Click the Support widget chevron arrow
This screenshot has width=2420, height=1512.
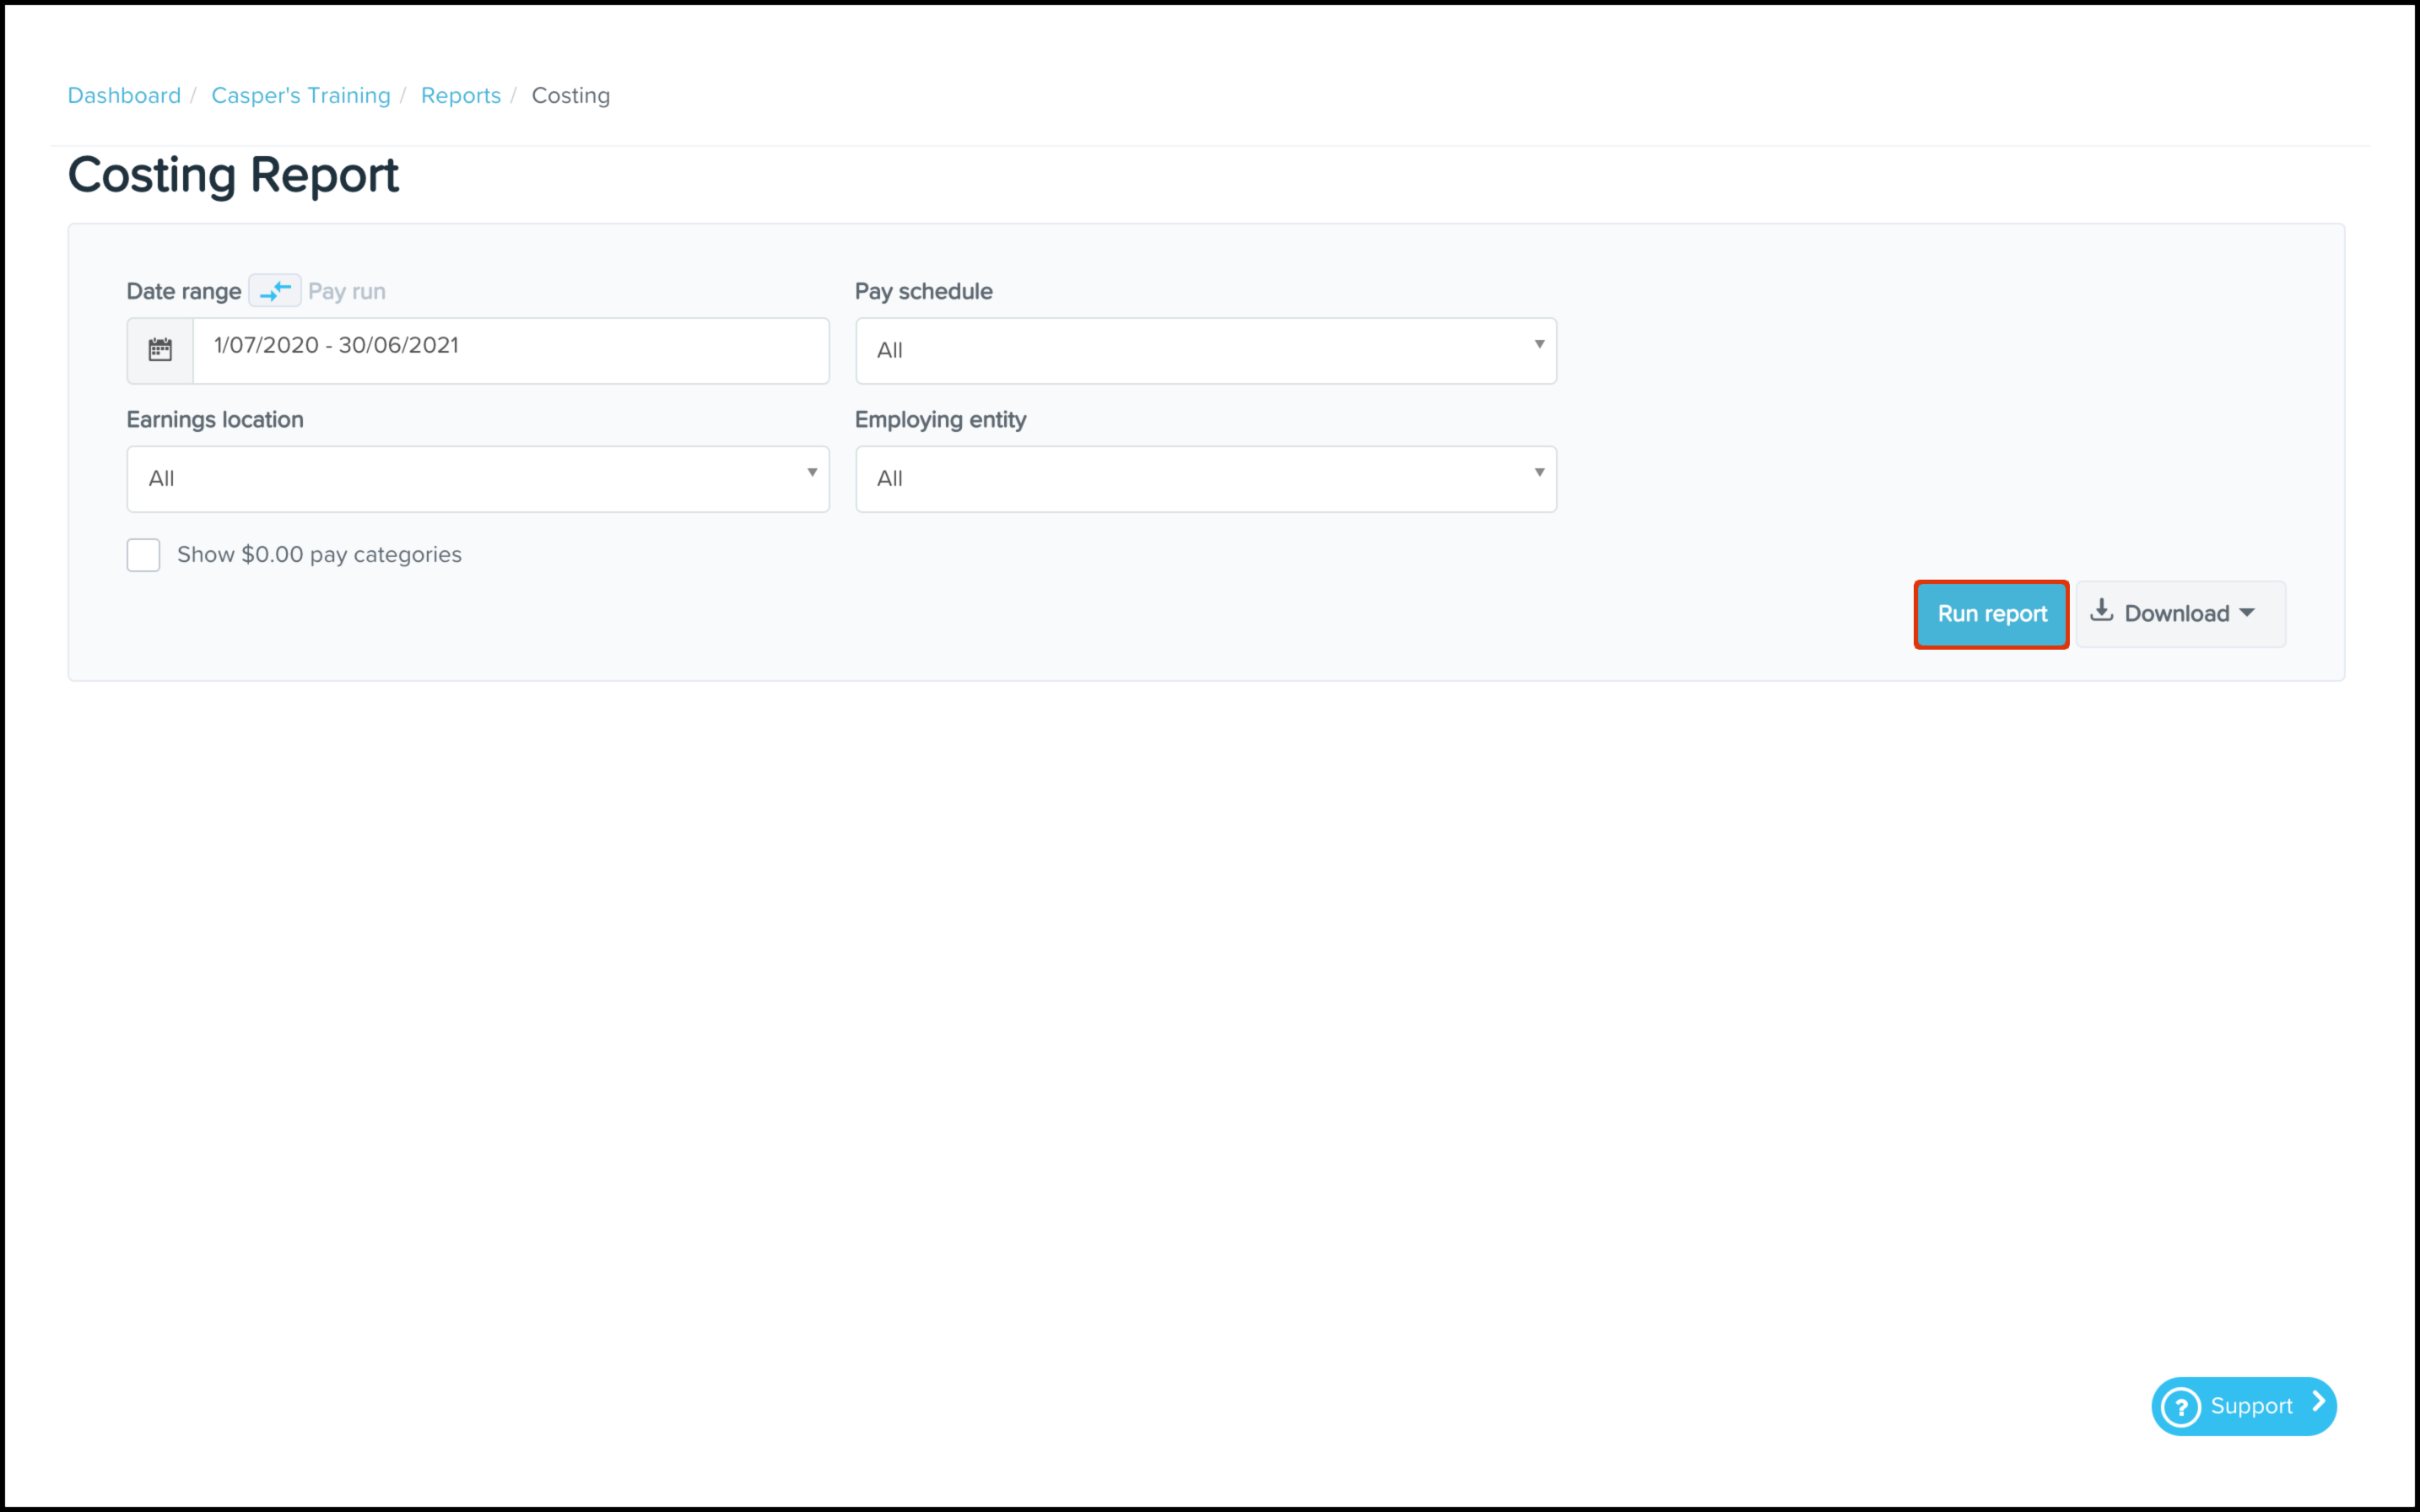(2319, 1402)
